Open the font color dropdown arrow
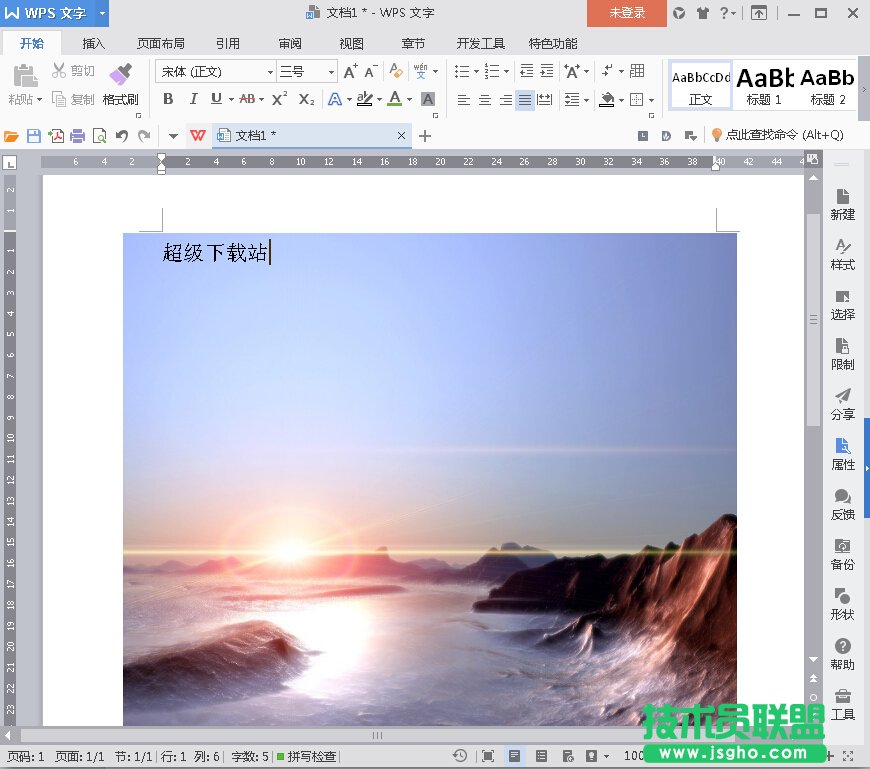870x769 pixels. 409,99
